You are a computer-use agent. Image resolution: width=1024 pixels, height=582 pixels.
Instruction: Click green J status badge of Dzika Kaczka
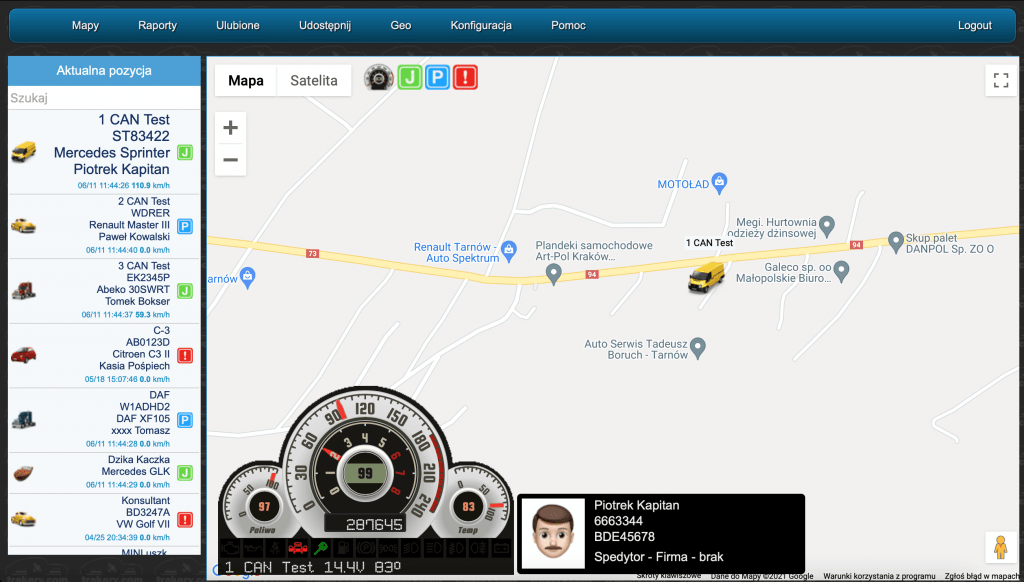(185, 472)
